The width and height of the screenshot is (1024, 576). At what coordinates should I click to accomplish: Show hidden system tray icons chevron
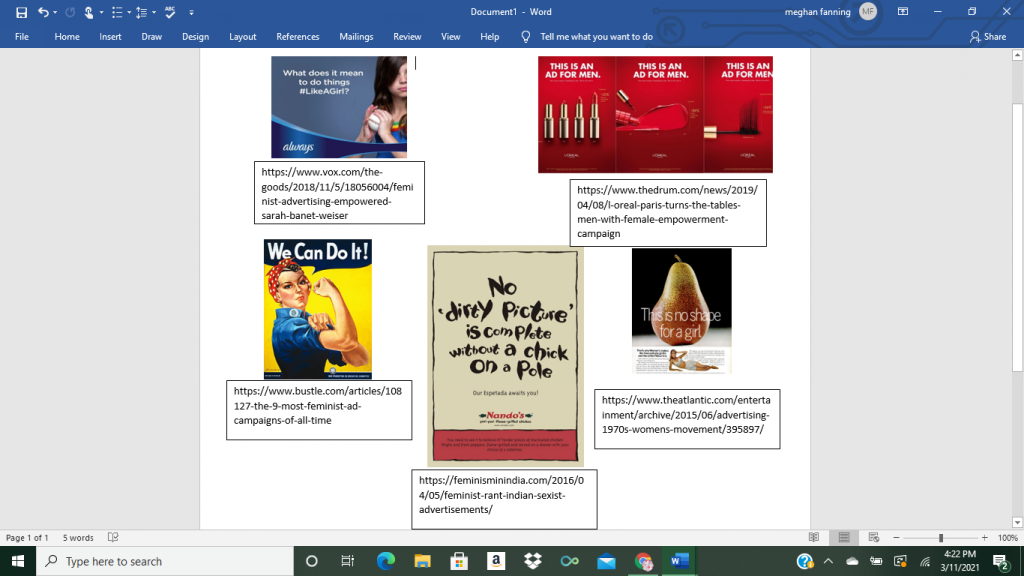(x=828, y=561)
